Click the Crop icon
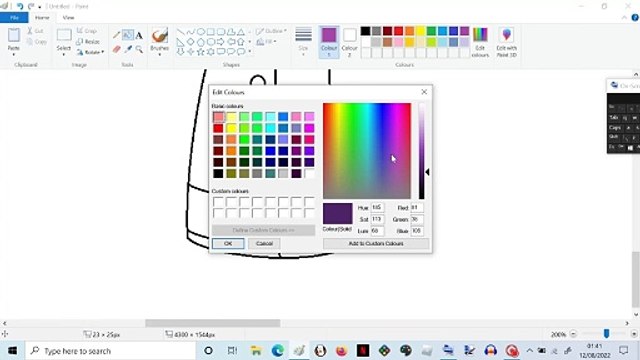 tap(80, 31)
